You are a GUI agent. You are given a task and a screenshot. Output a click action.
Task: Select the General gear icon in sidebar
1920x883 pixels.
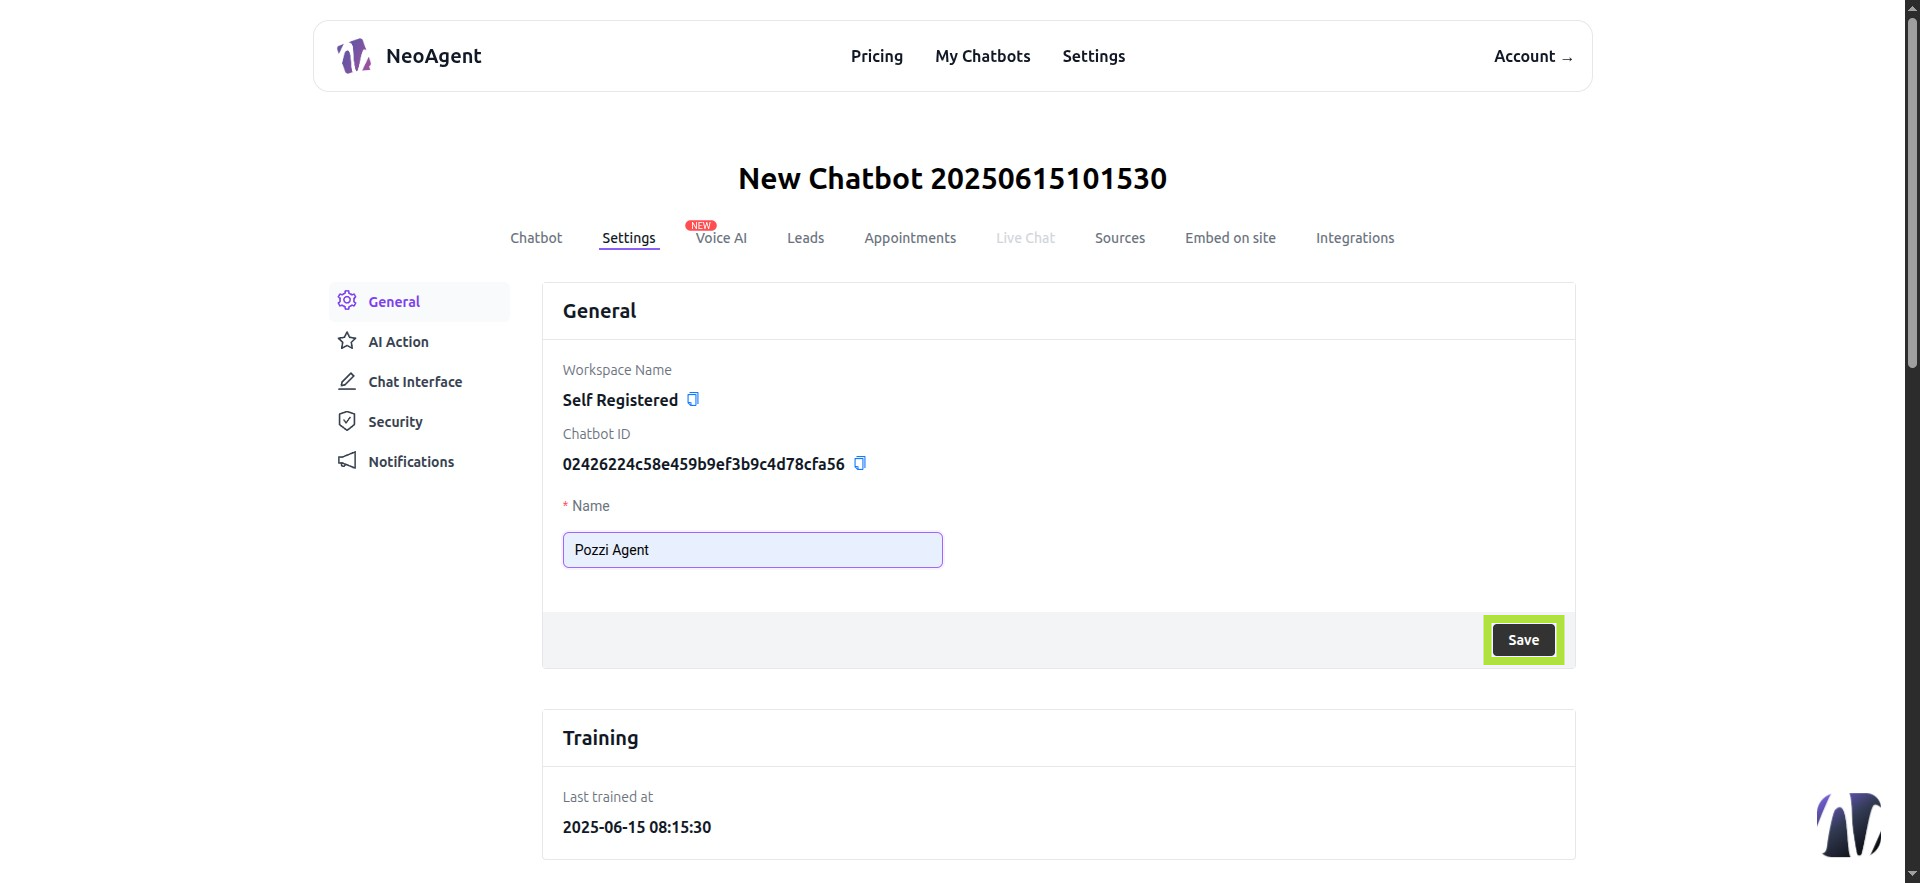coord(347,300)
